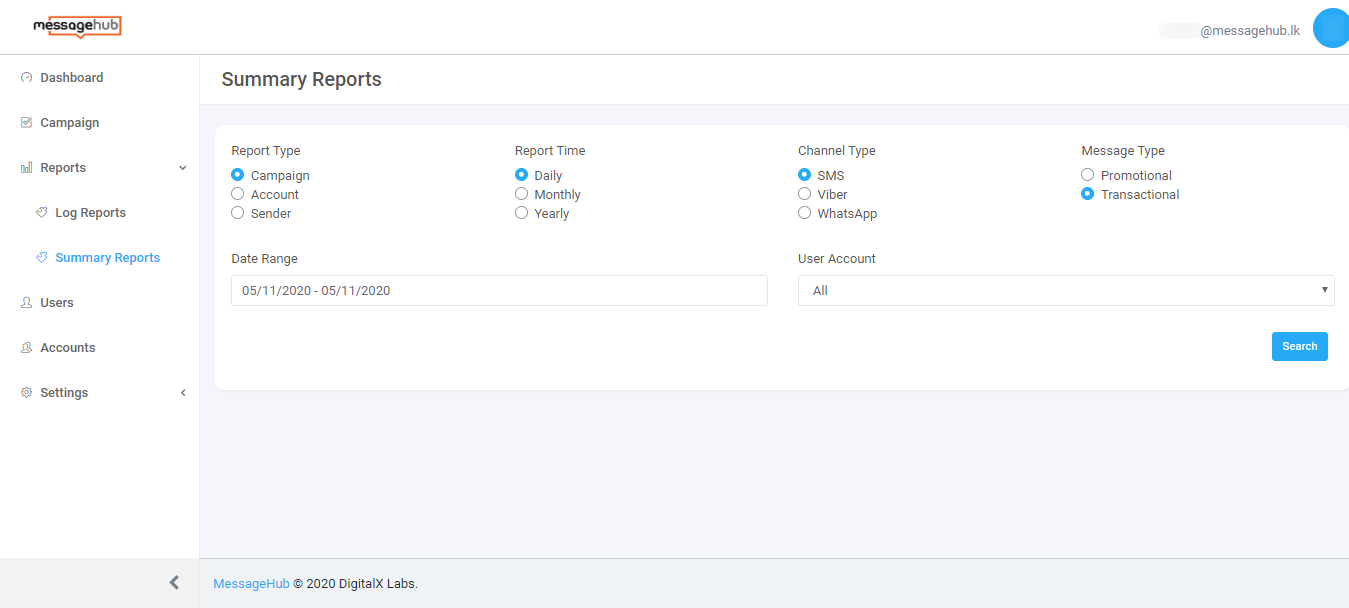
Task: Collapse the Reports menu chevron
Action: [183, 168]
